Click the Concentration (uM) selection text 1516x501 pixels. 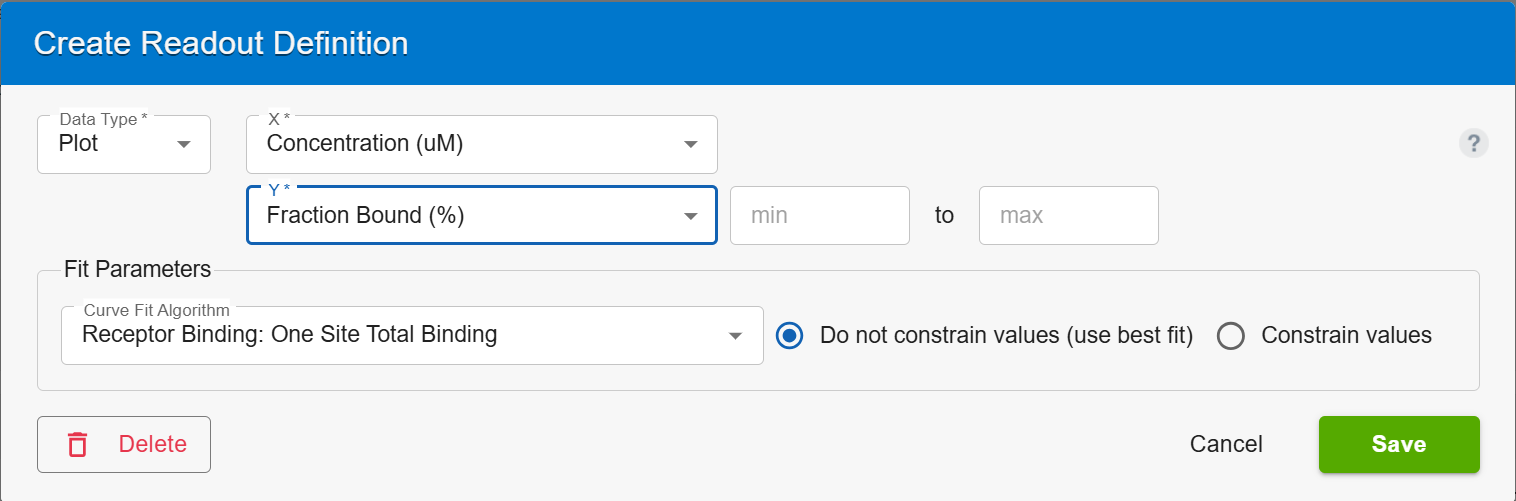pos(365,143)
